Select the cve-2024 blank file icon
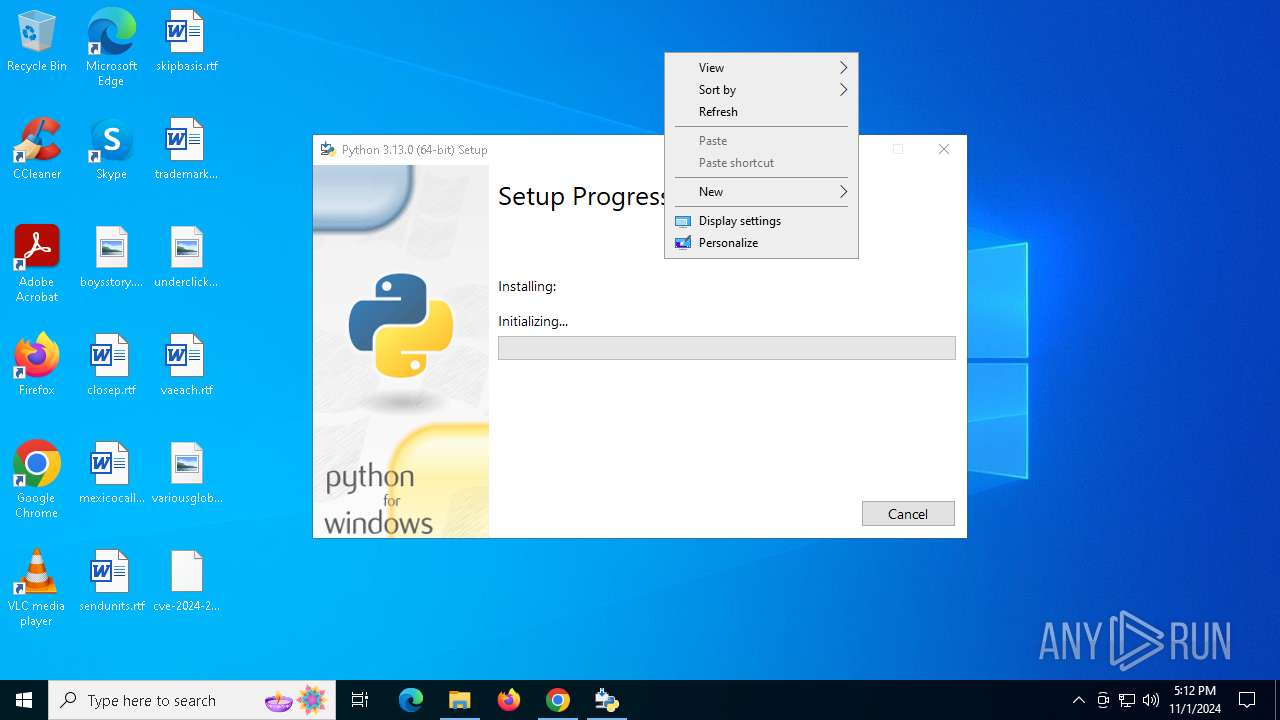 [x=186, y=582]
